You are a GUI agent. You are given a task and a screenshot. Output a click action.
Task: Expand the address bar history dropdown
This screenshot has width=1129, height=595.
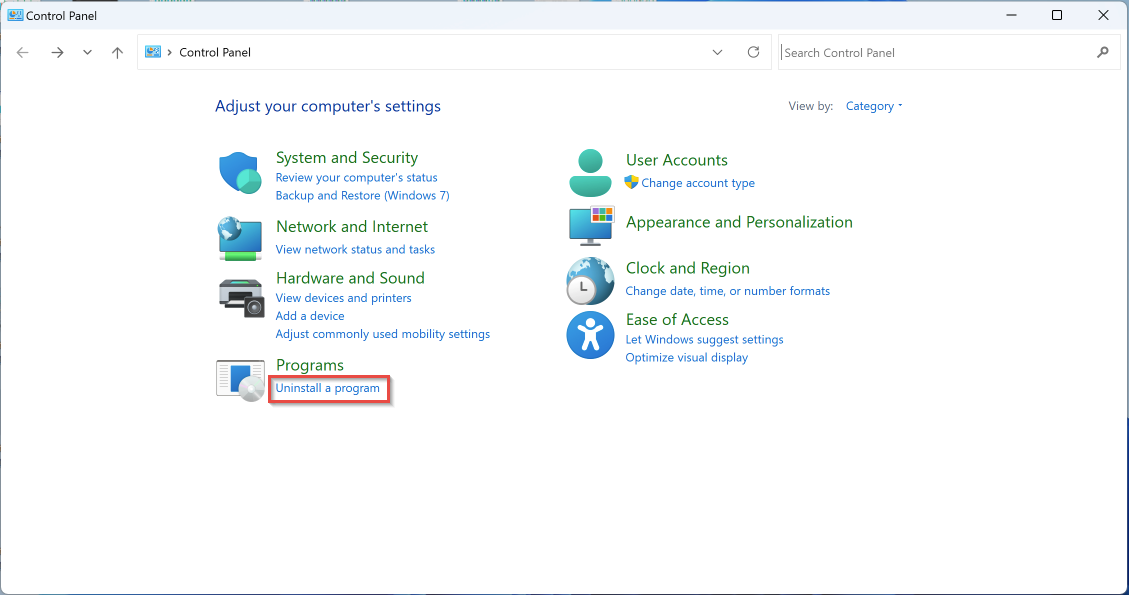point(717,52)
